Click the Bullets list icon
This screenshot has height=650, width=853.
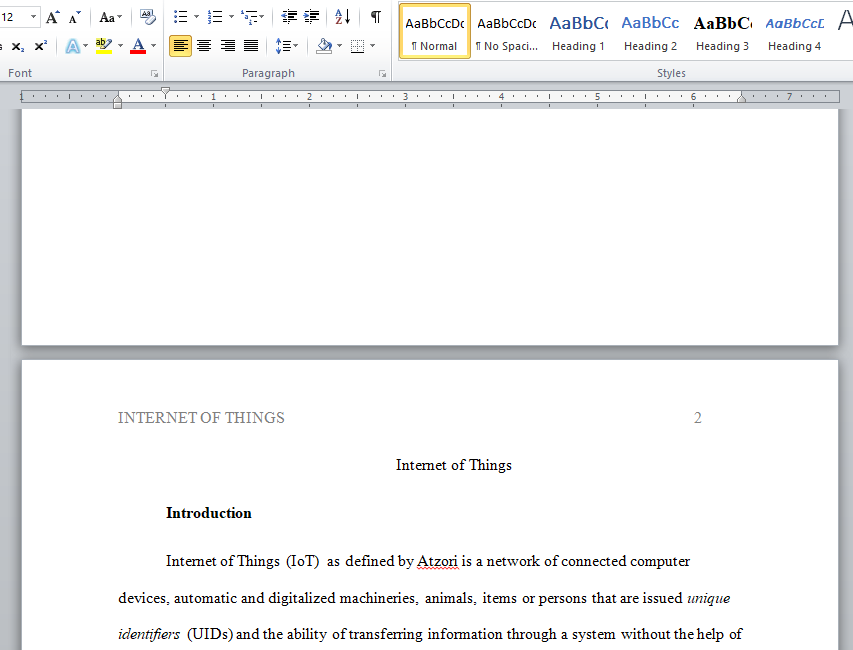coord(180,17)
